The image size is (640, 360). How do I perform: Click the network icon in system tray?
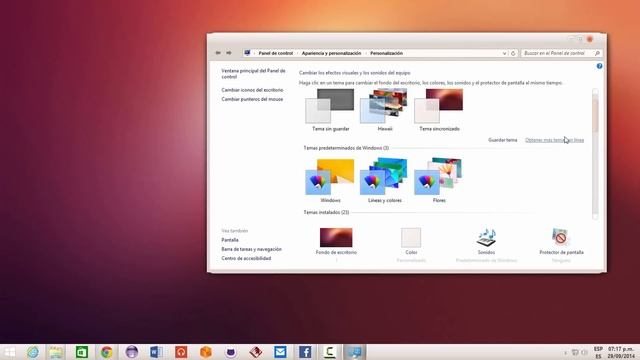pyautogui.click(x=575, y=352)
